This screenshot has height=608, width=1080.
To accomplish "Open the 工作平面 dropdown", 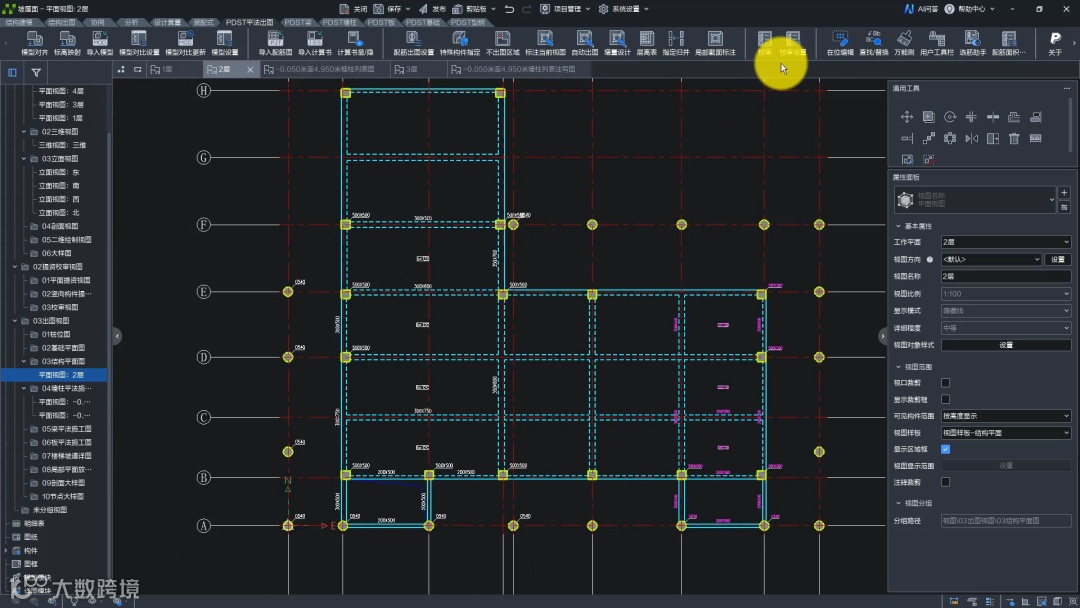I will 1005,242.
